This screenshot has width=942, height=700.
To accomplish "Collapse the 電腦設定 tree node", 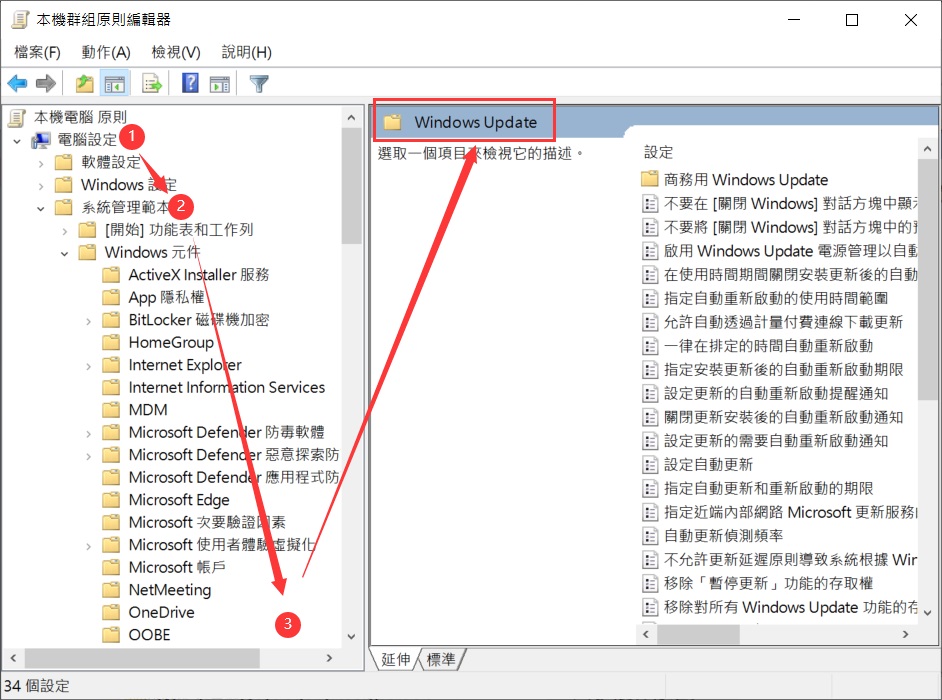I will 17,141.
